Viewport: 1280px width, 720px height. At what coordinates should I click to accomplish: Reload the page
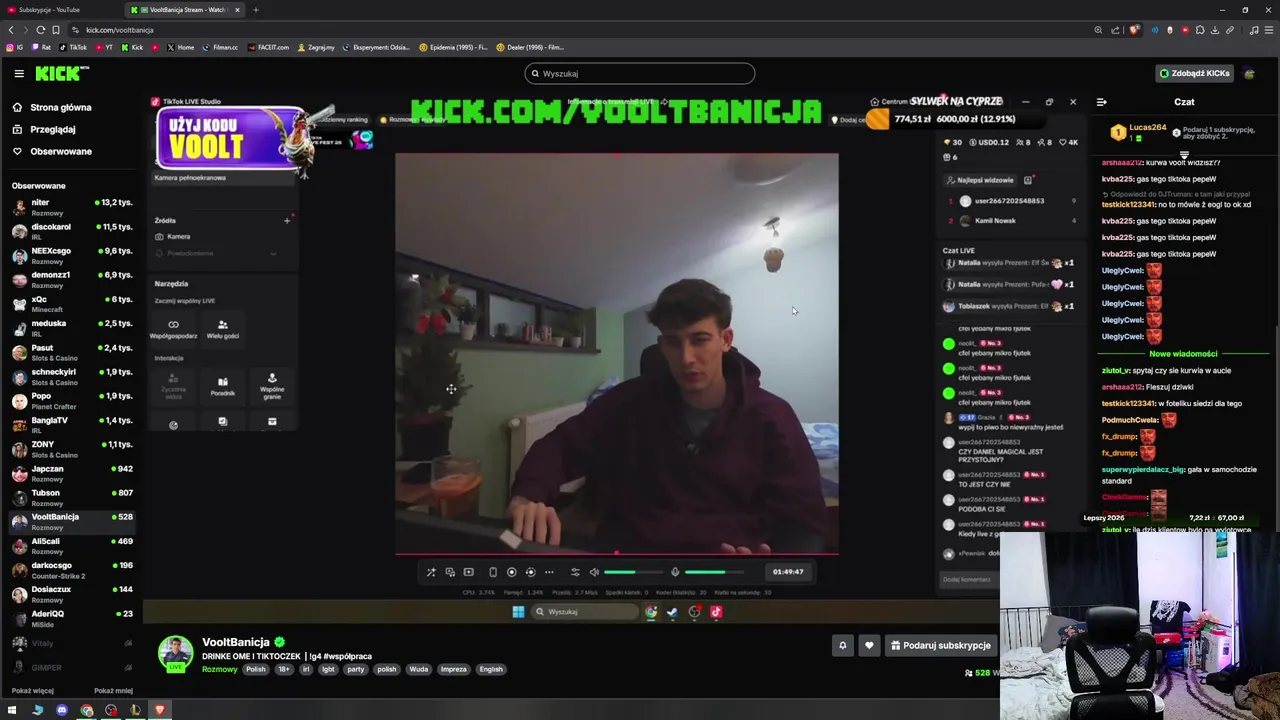point(40,30)
